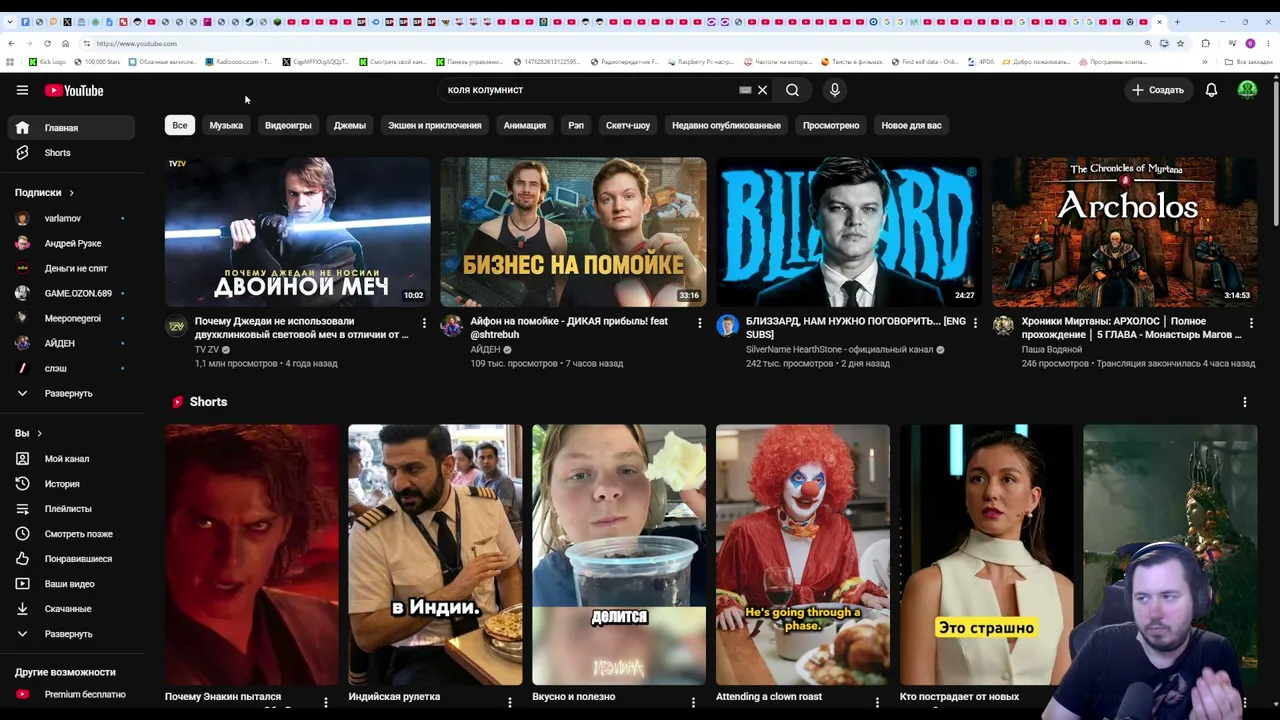Open options menu for Хроники Миртаны video

1251,323
